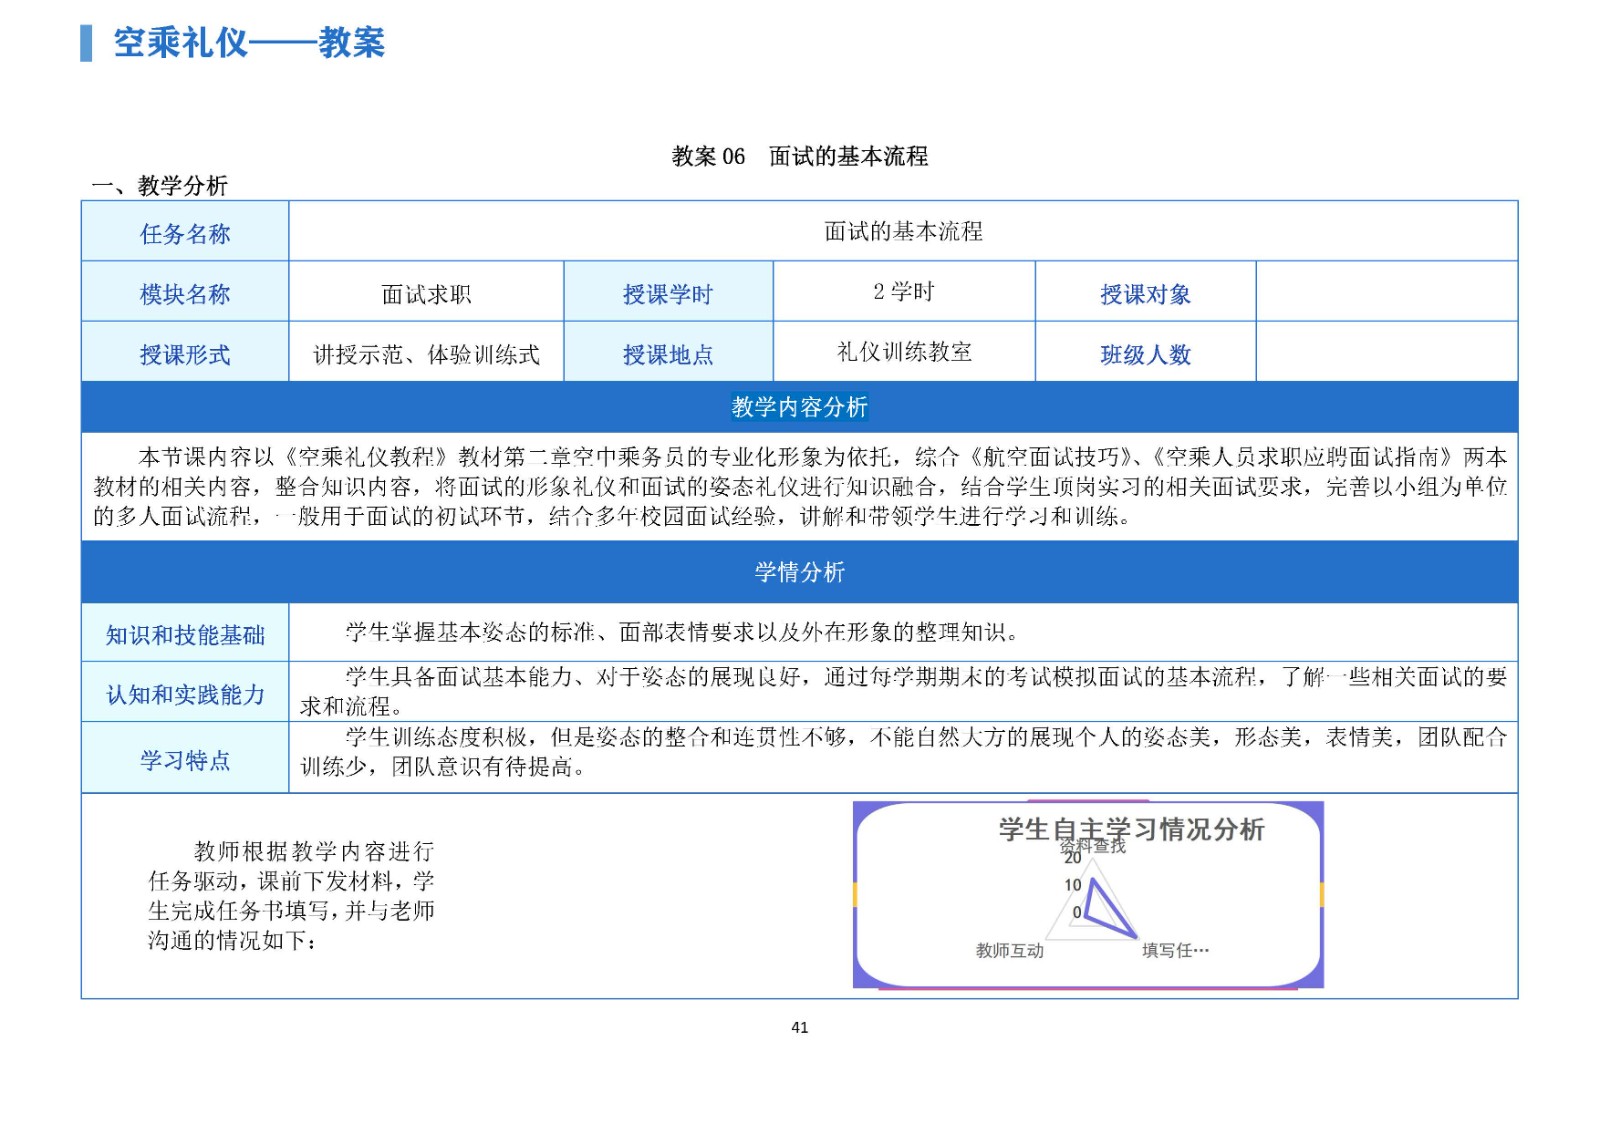Image resolution: width=1600 pixels, height=1131 pixels.
Task: Click the paragraph 教师根据教学内容进行任务驱动
Action: (x=291, y=896)
